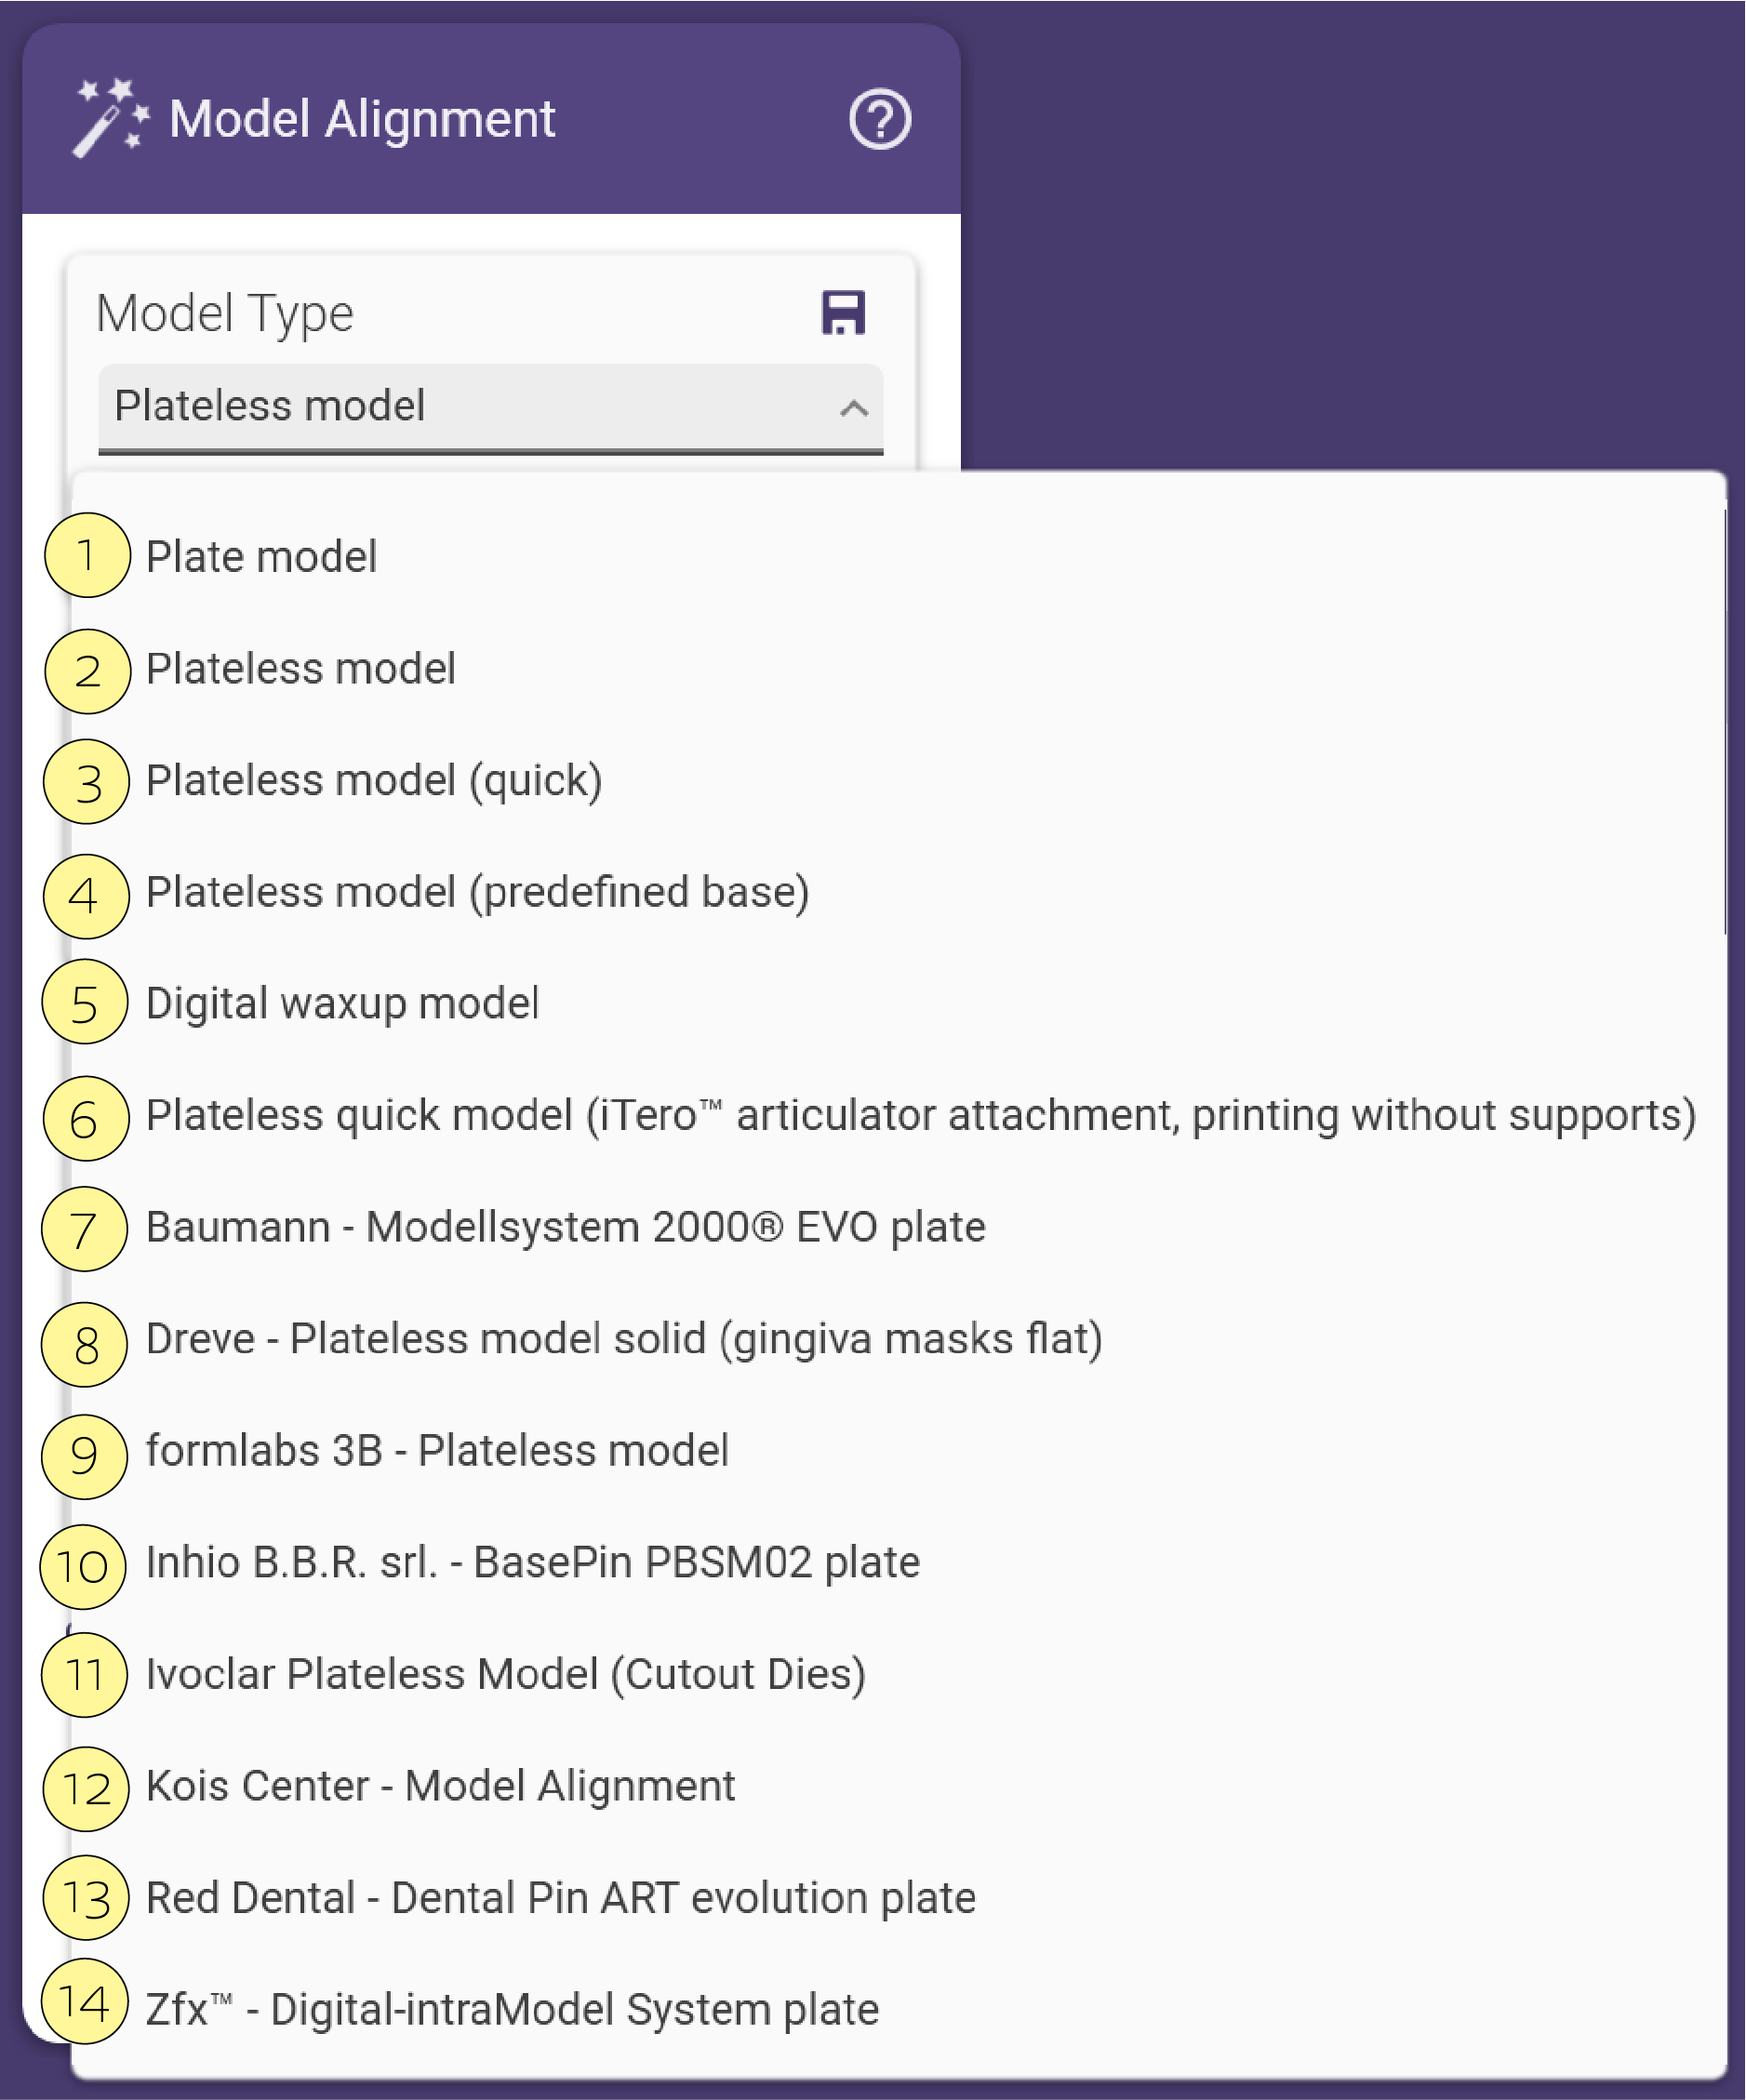1746x2100 pixels.
Task: Click the magic wand wizard icon
Action: [x=111, y=118]
